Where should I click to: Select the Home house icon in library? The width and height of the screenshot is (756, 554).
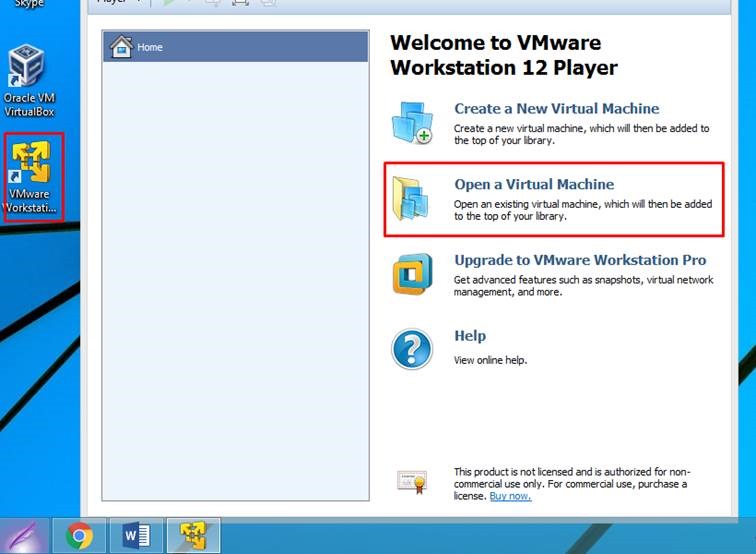click(121, 47)
